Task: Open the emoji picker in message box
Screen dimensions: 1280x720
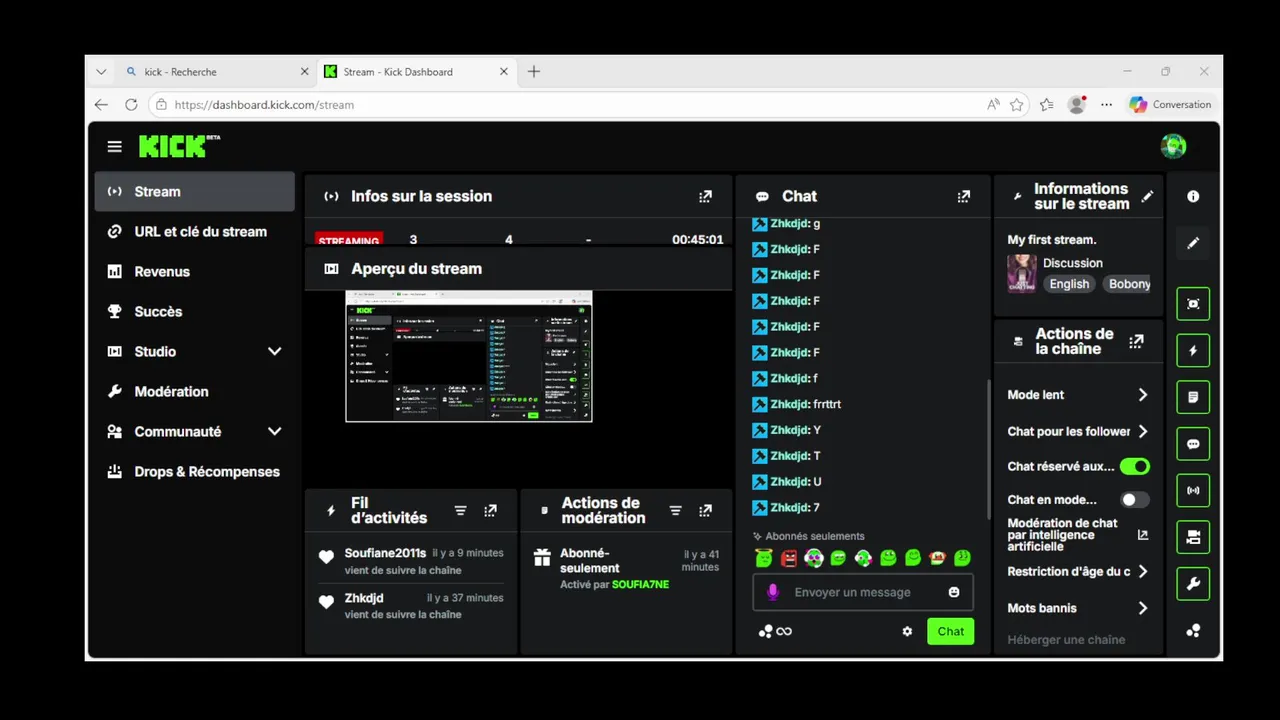Action: coord(954,592)
